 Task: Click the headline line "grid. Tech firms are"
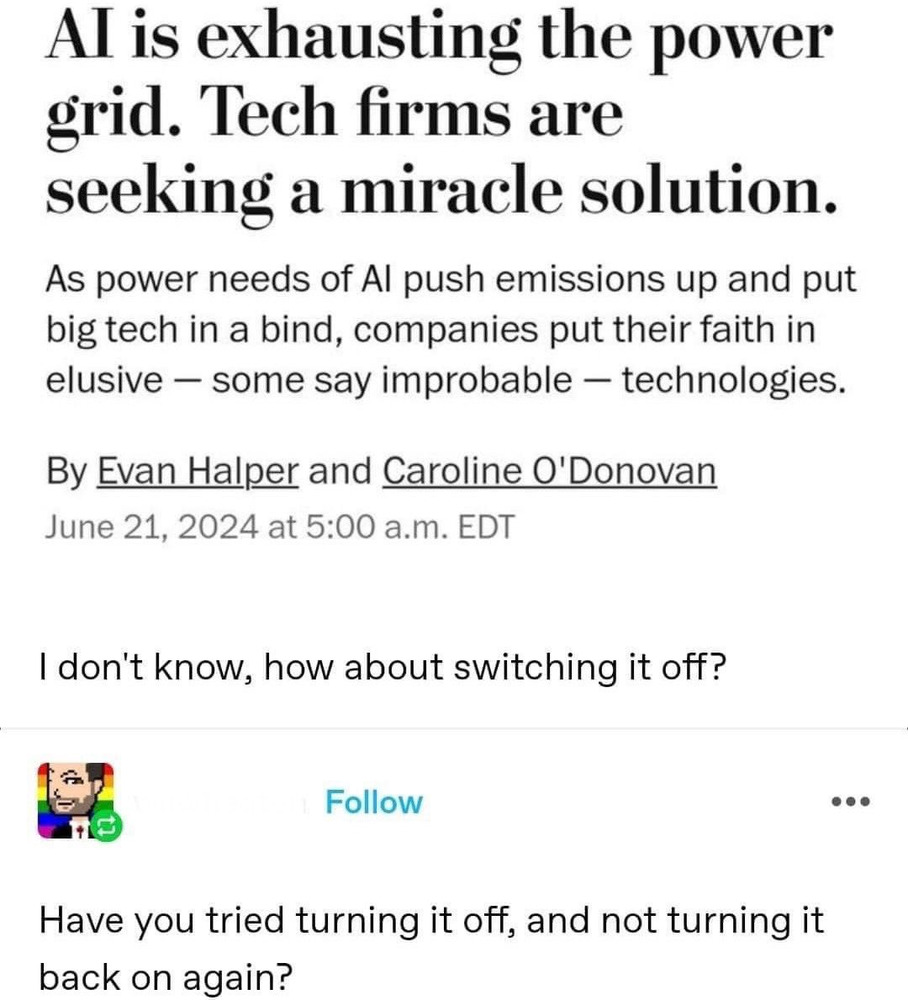(x=335, y=115)
